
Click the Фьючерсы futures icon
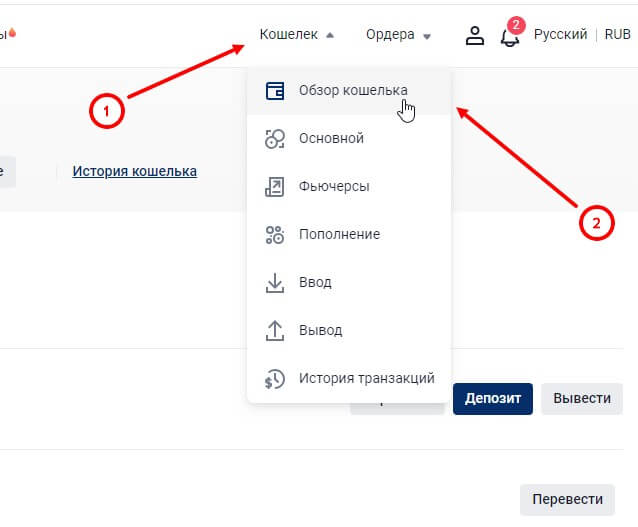[275, 187]
